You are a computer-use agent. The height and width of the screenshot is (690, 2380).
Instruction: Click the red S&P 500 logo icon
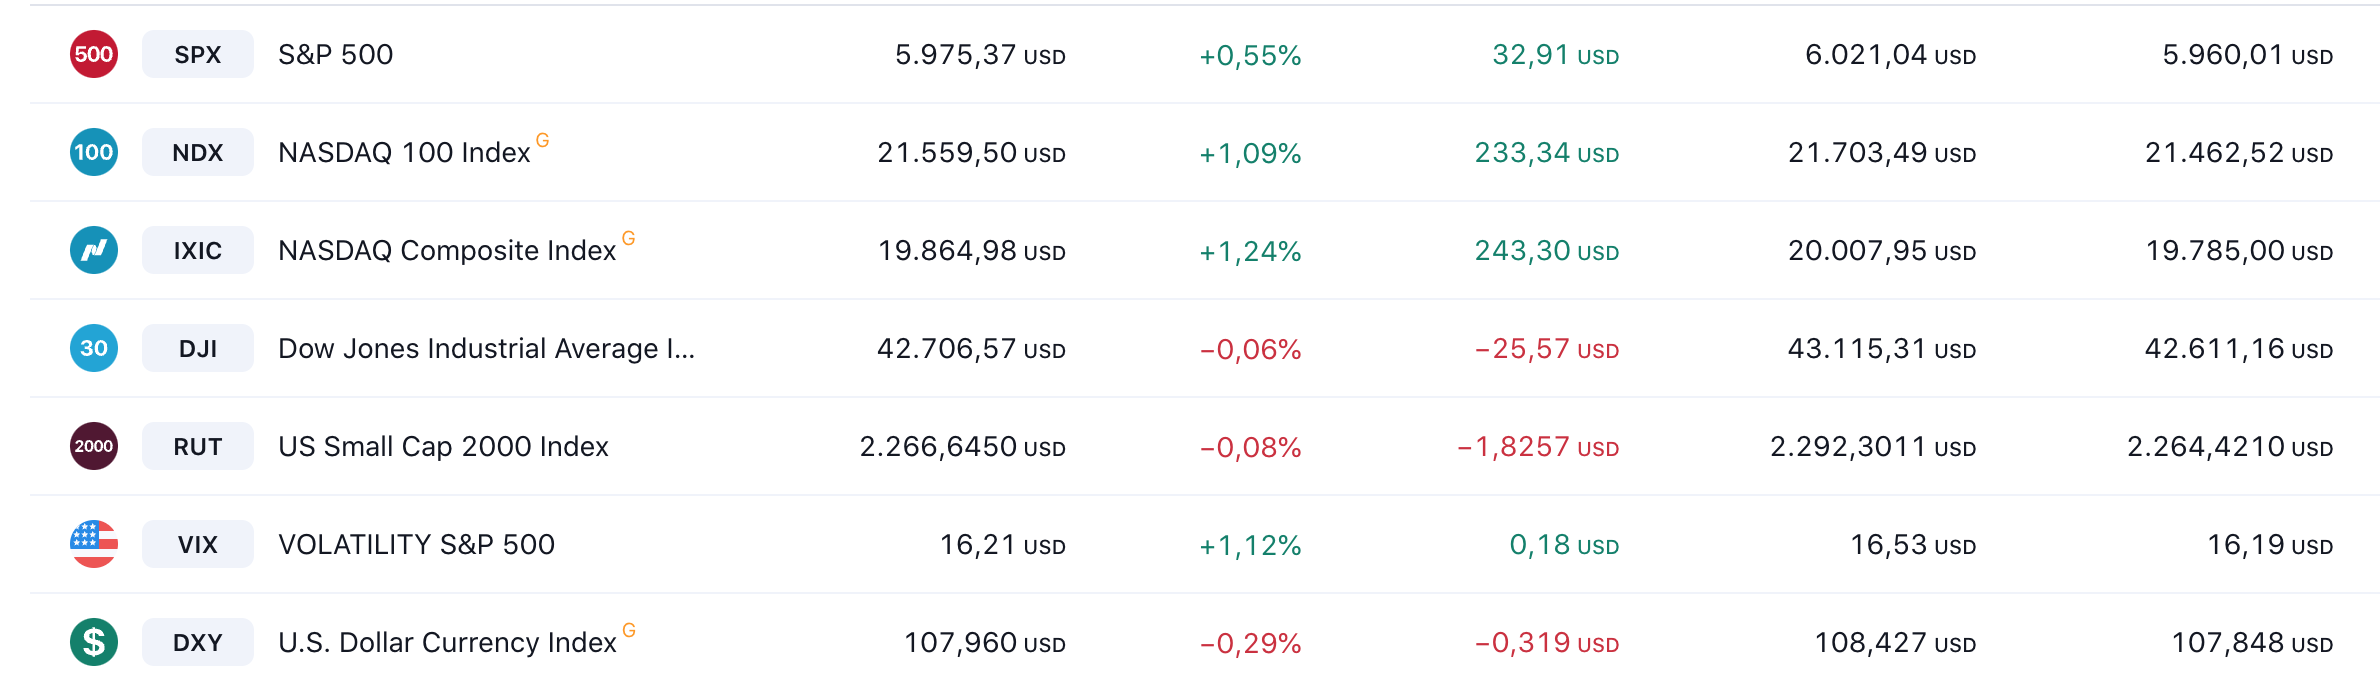[94, 54]
